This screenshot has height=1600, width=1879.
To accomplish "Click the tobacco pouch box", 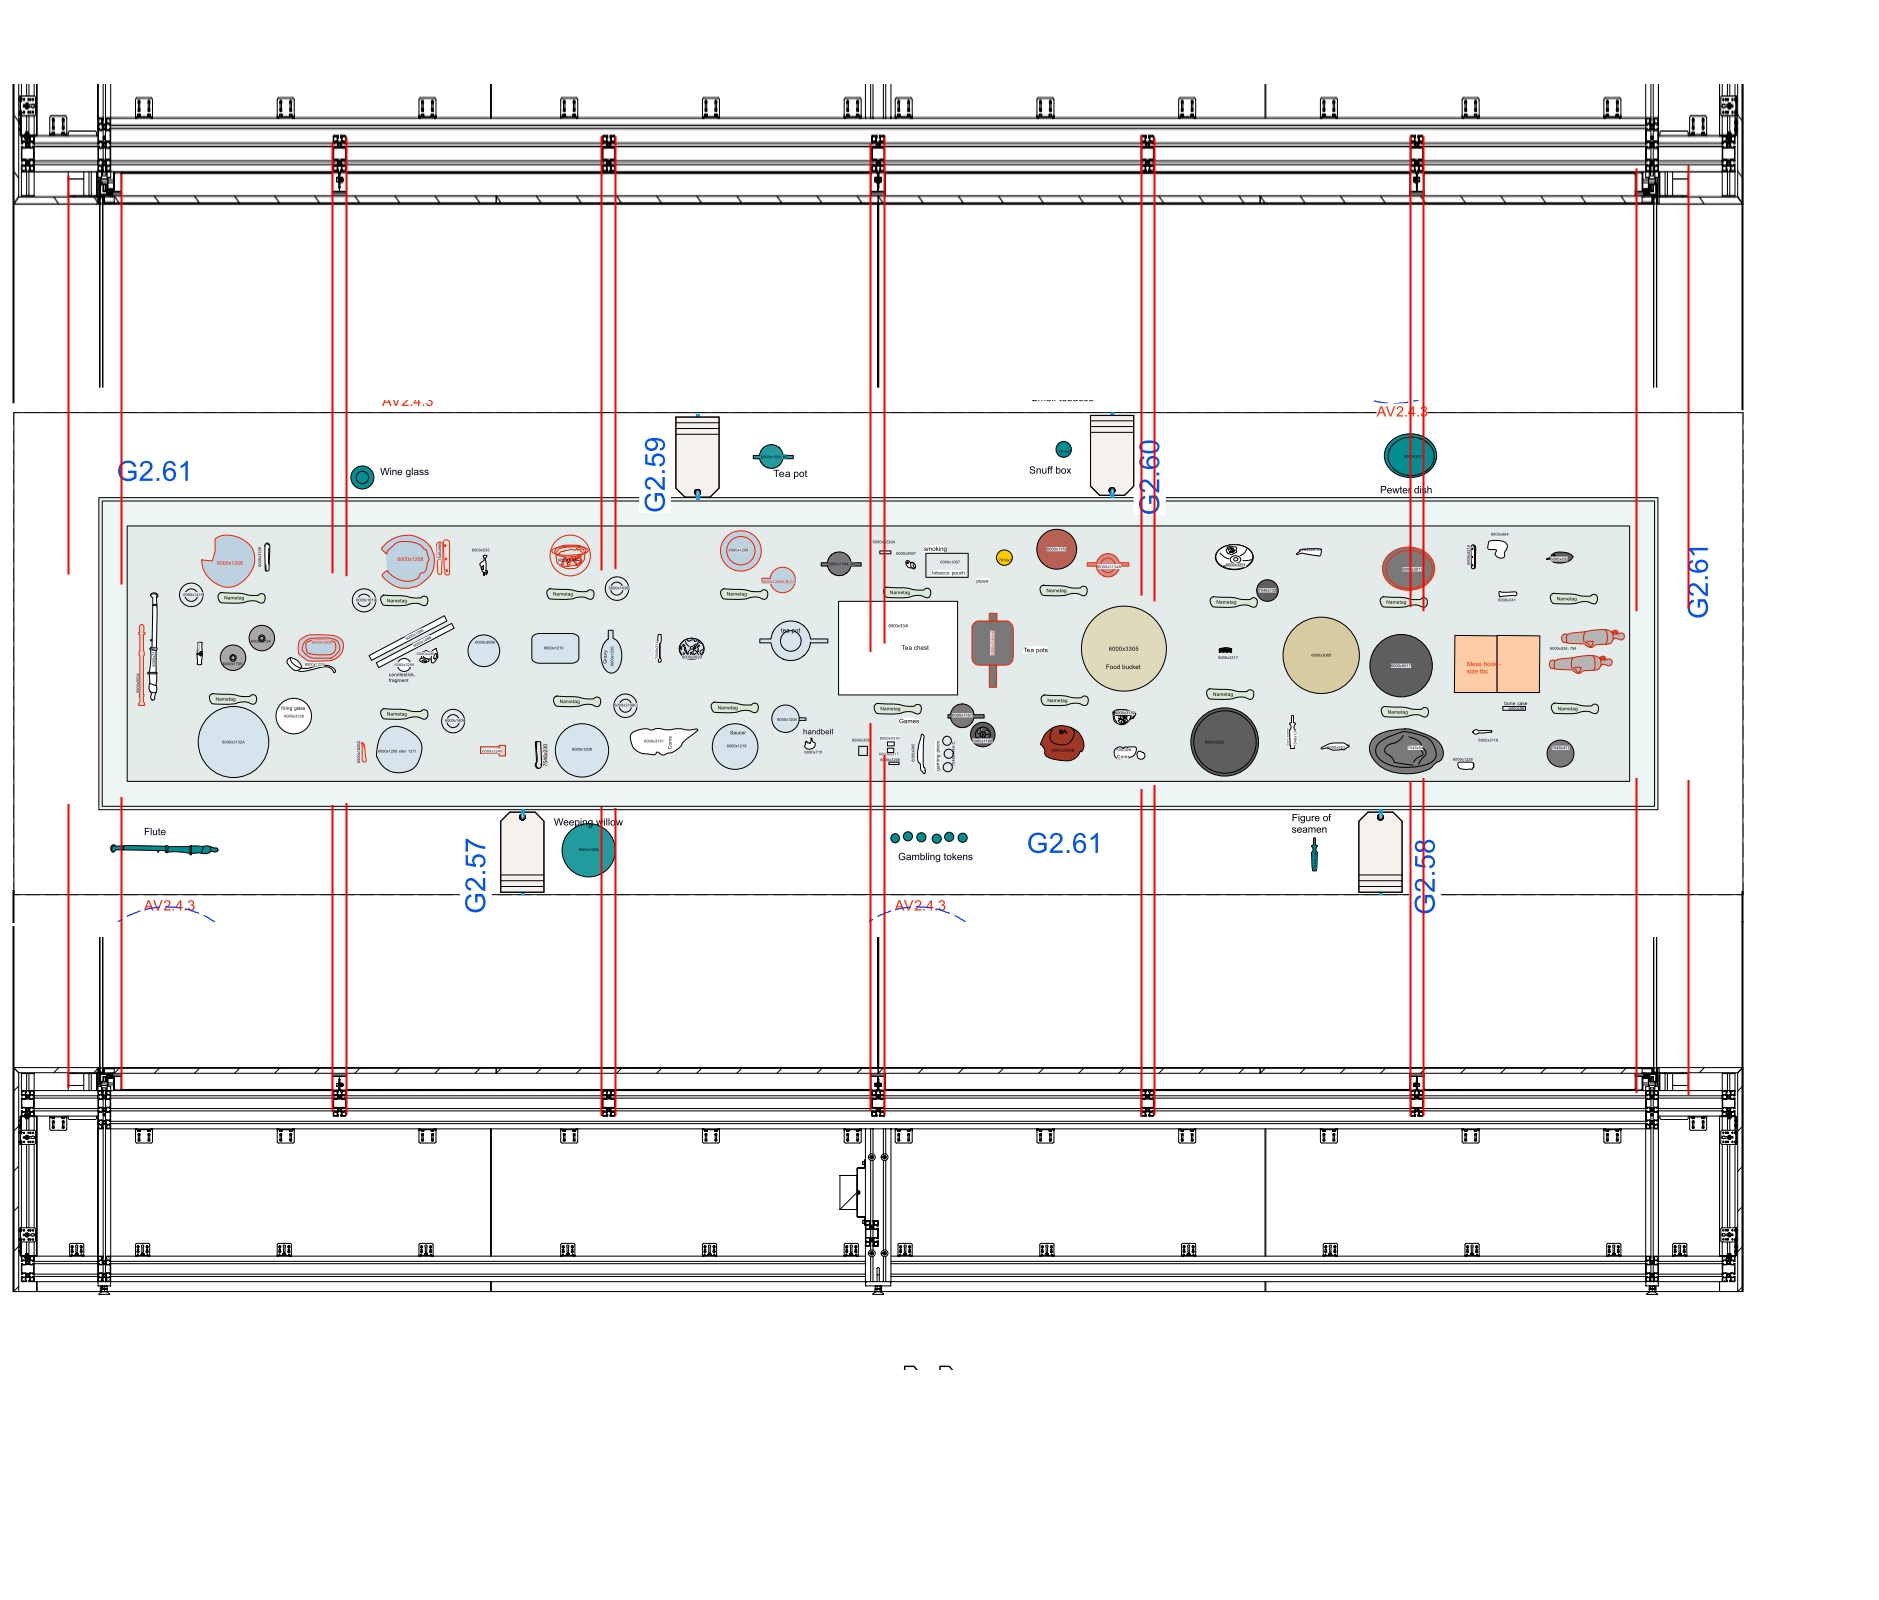I will (x=946, y=565).
